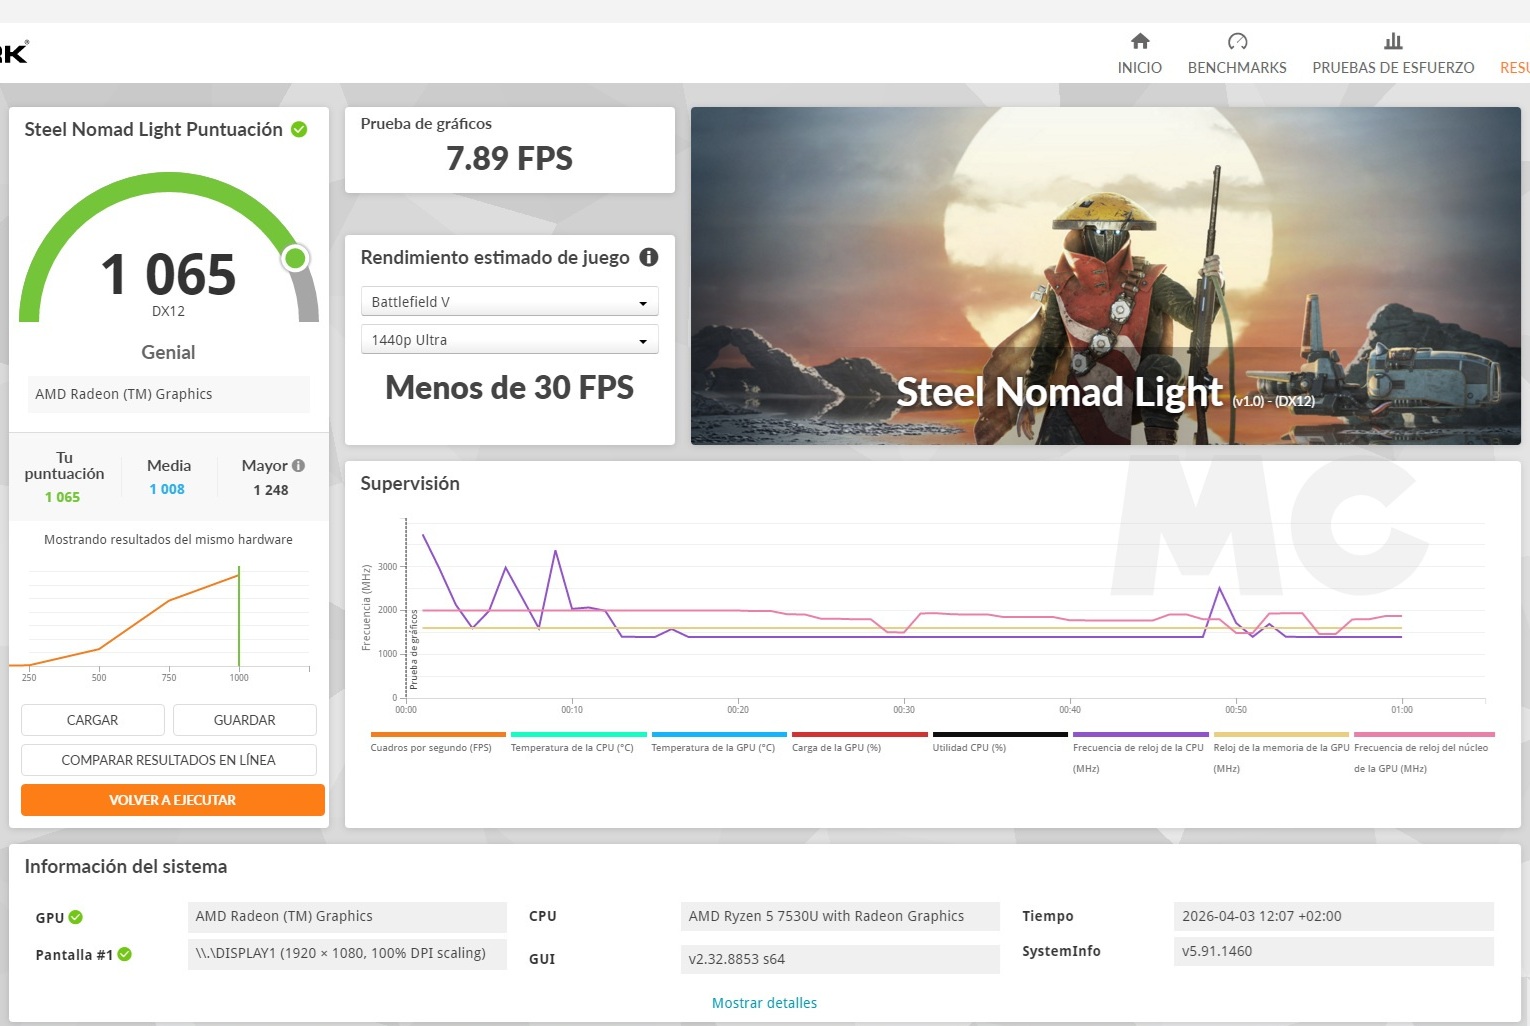Click green checkmark beside Steel Nomad Light Puntuación
Viewport: 1530px width, 1026px height.
[x=298, y=129]
